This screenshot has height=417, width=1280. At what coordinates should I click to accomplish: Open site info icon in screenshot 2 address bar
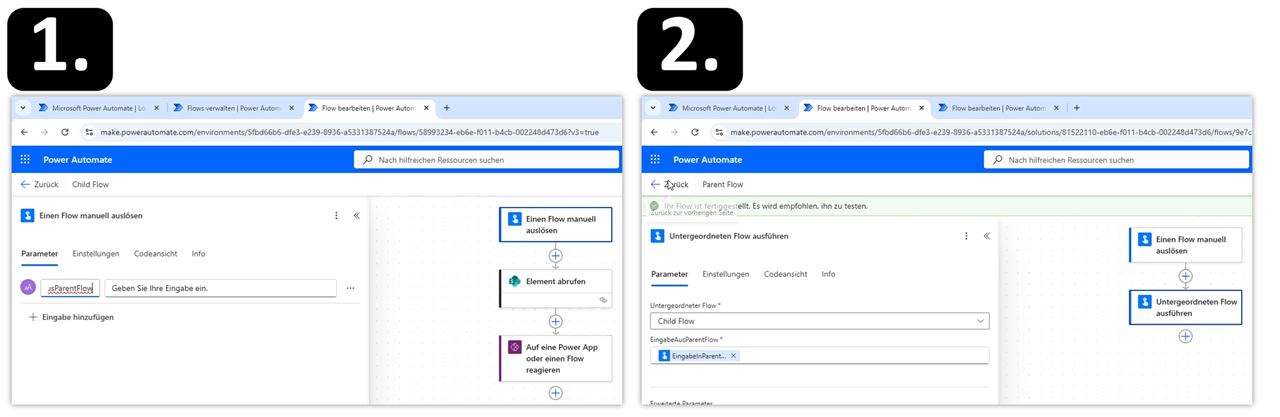point(719,132)
